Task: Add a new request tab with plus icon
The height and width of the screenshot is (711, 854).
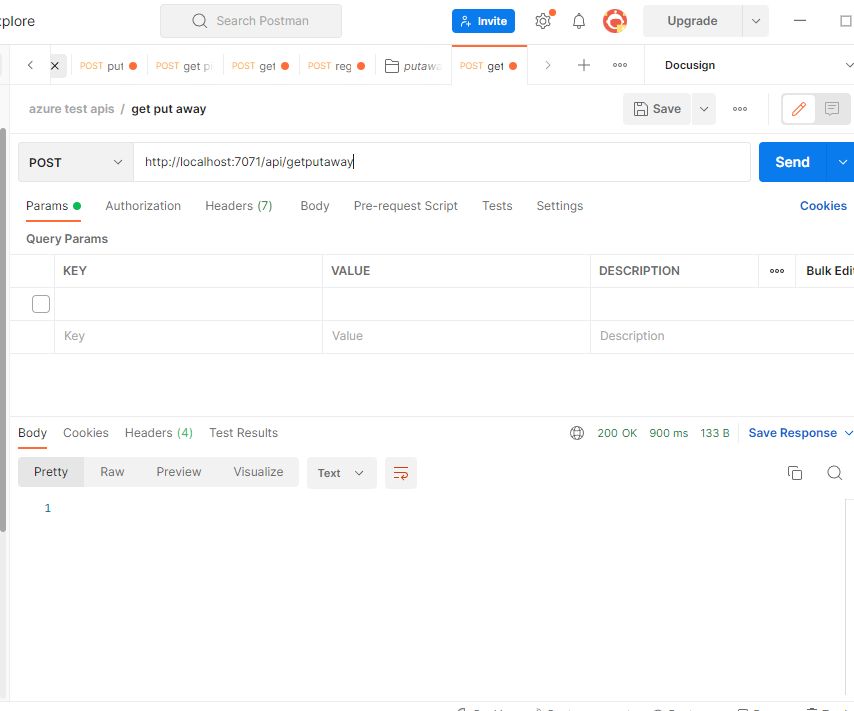Action: point(583,65)
